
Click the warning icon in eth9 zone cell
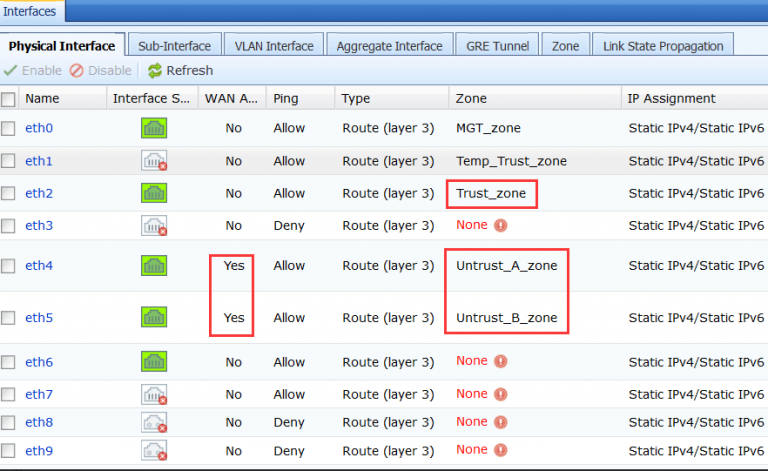pyautogui.click(x=501, y=451)
